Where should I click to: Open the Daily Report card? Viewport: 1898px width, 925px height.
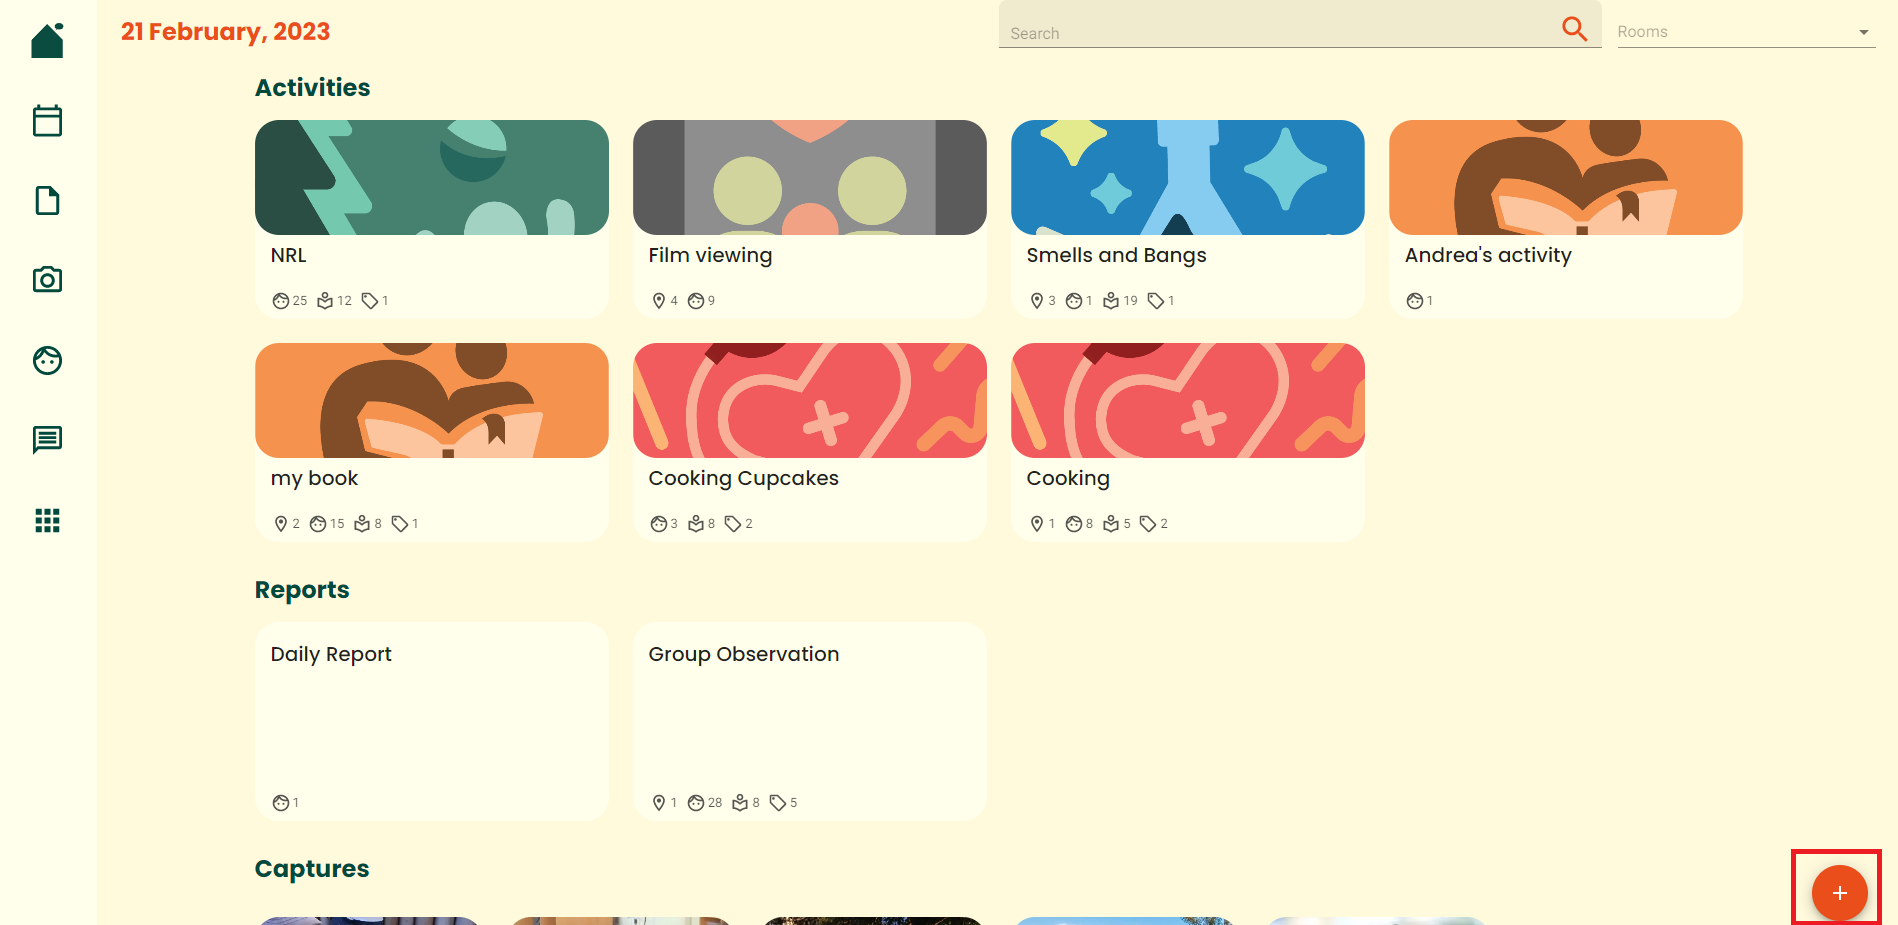coord(432,722)
